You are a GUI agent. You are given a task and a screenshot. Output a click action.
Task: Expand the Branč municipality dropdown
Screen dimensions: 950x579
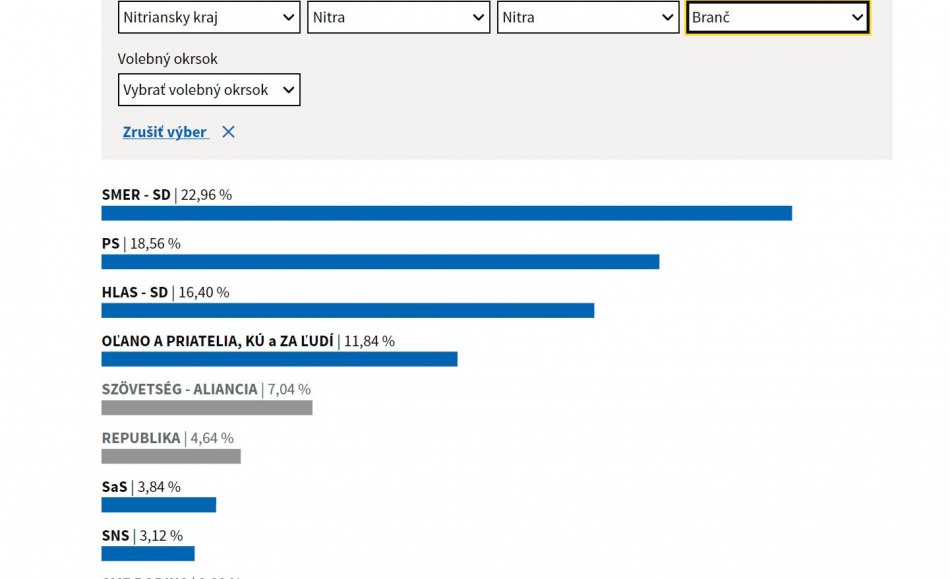point(777,17)
